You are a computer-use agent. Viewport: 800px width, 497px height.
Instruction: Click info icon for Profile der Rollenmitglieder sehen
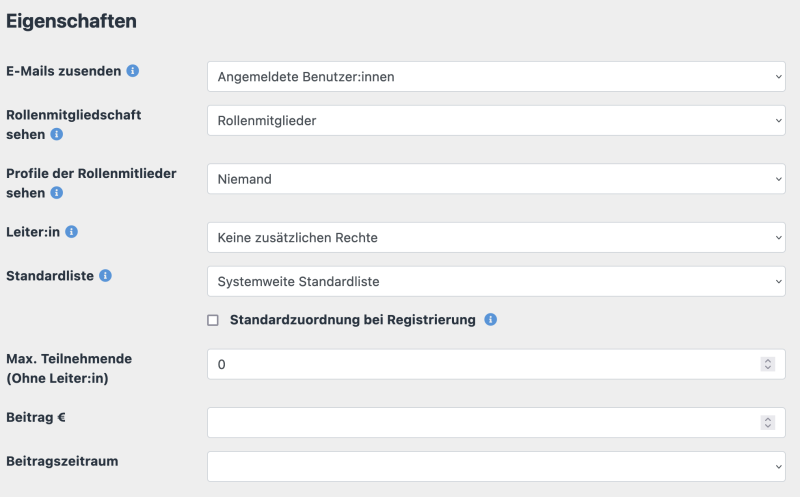click(x=57, y=192)
